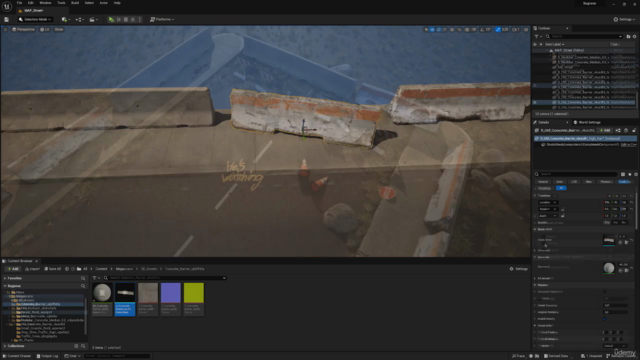Select the viewport translate tool icon
The height and width of the screenshot is (360, 640).
click(x=432, y=29)
